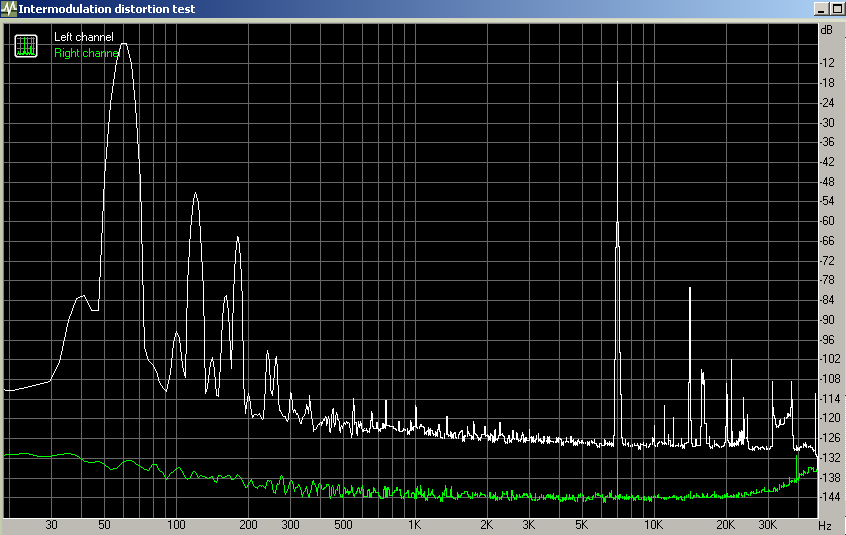
Task: Click the "1K" frequency label
Action: click(414, 525)
